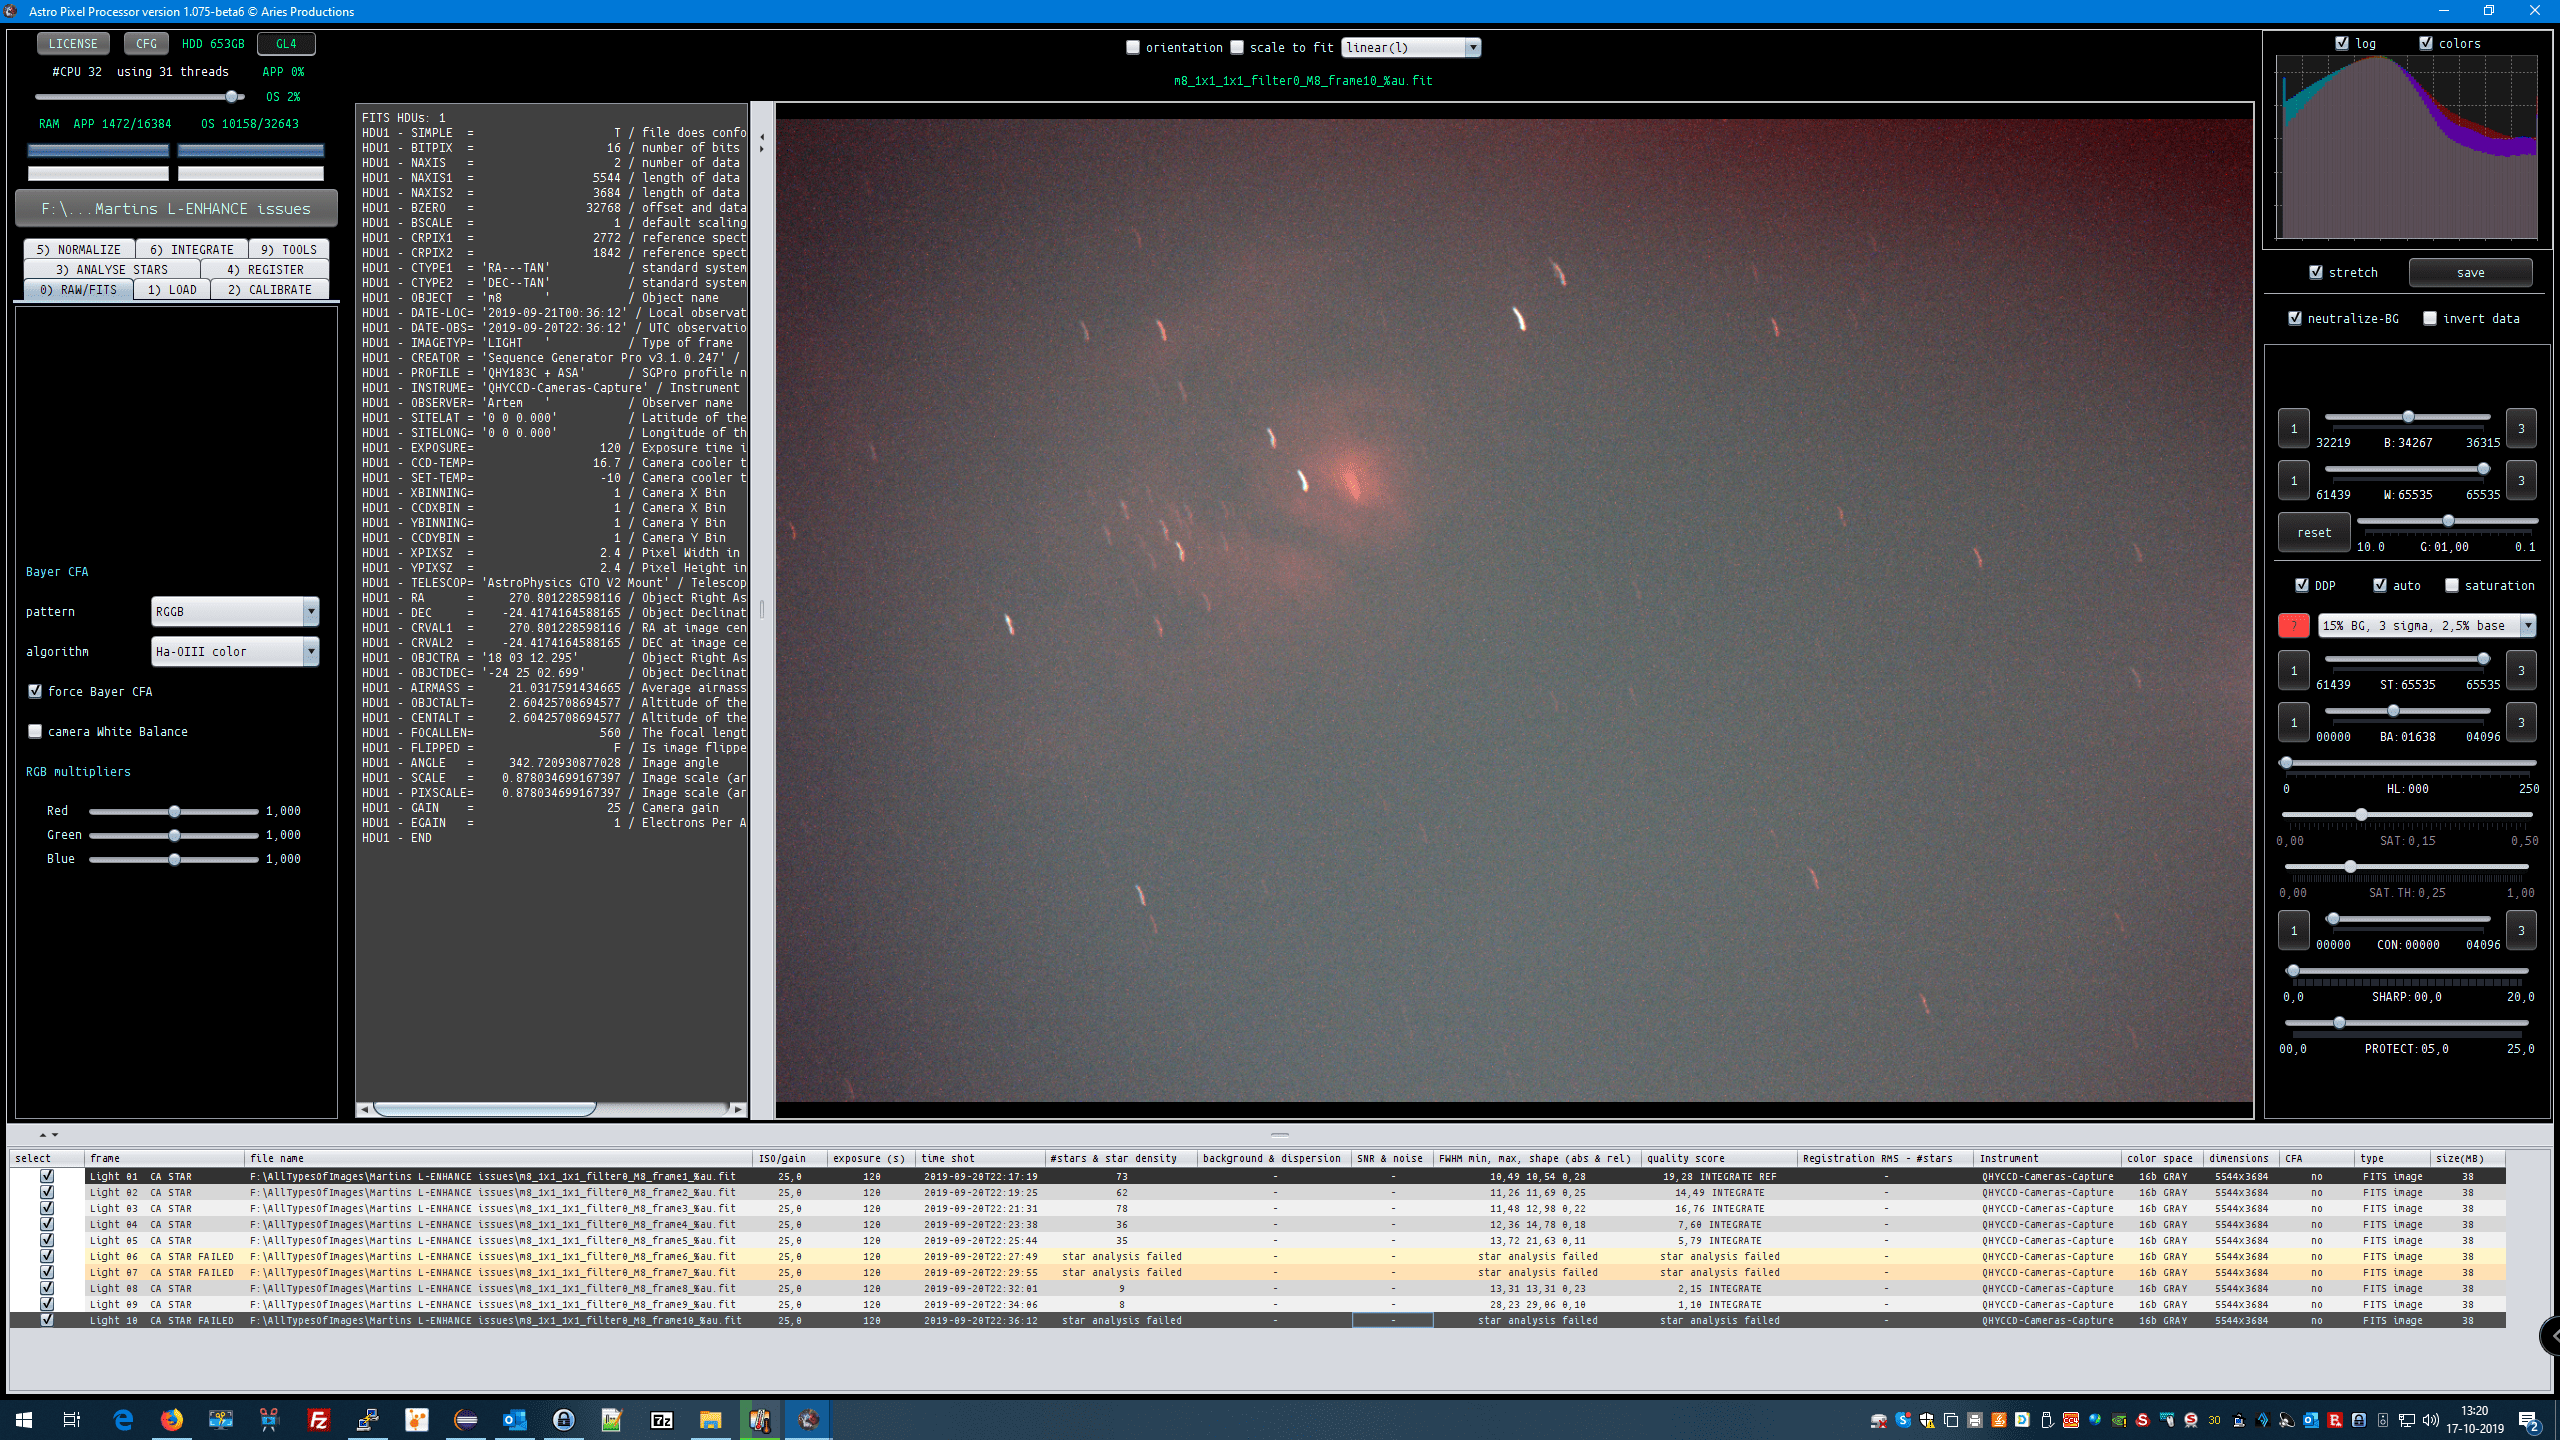Switch to the 6) INTEGRATE tab
The width and height of the screenshot is (2560, 1440).
tap(191, 250)
